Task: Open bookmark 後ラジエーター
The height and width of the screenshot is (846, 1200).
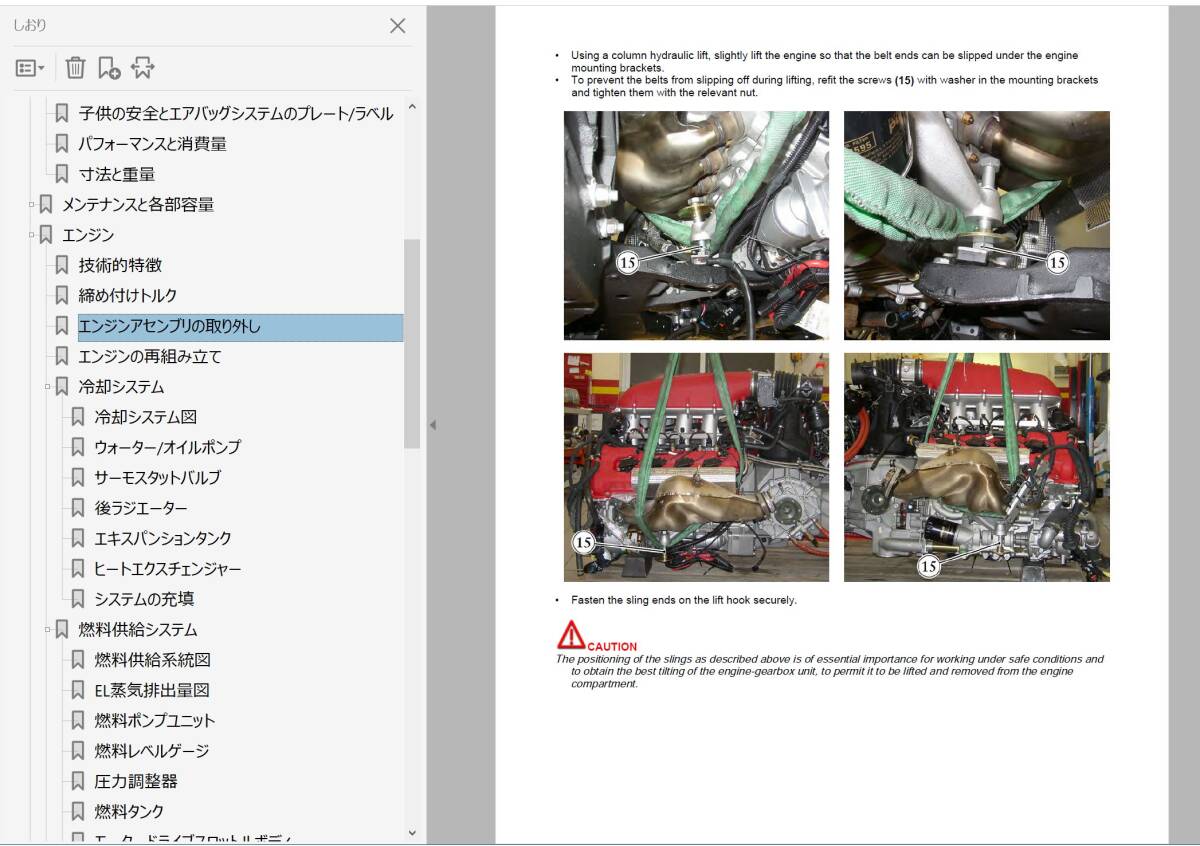Action: point(141,508)
